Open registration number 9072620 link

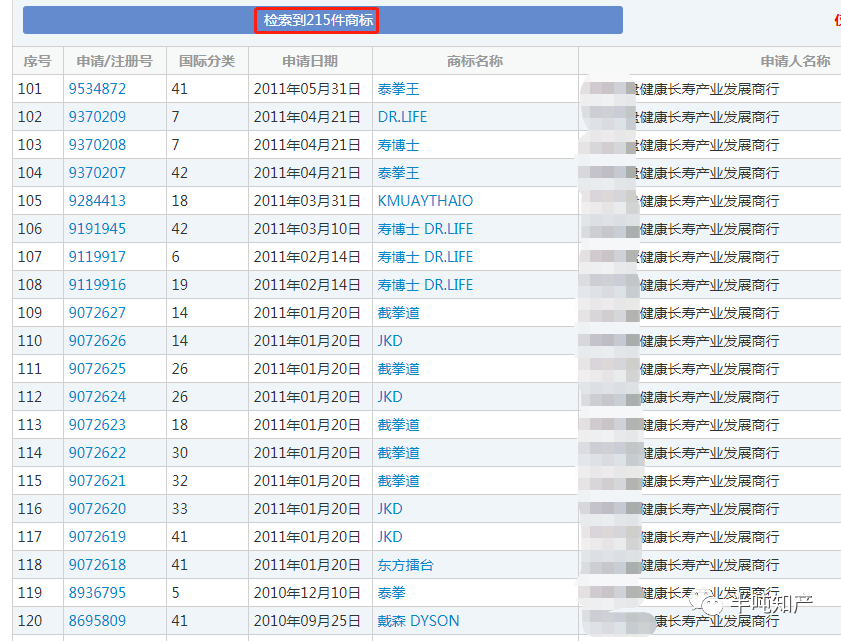(97, 509)
